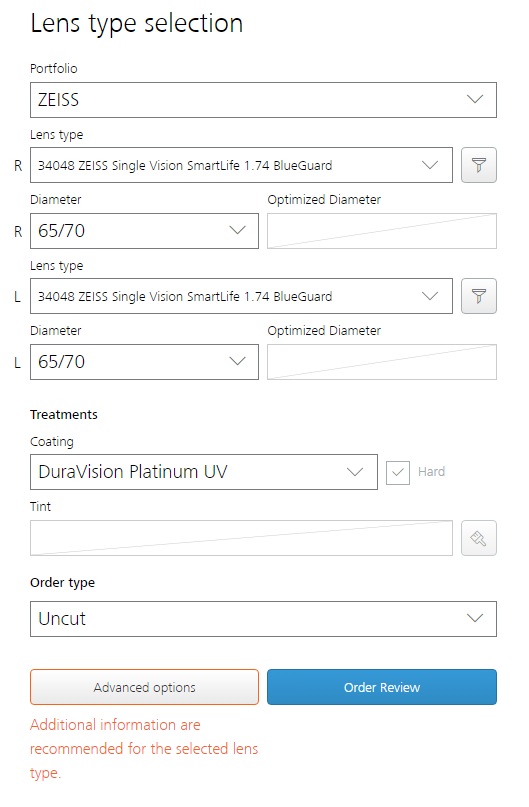Open the DuraVision Platinum UV coating dropdown
529x807 pixels.
(x=204, y=472)
